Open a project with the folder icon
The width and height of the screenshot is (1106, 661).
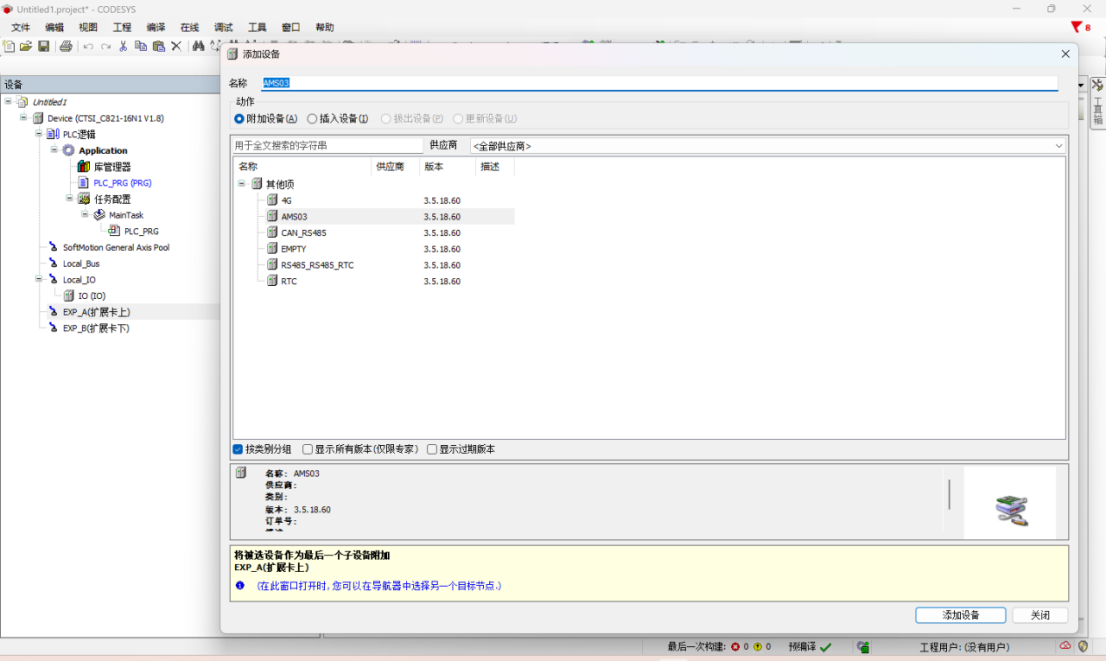(26, 47)
